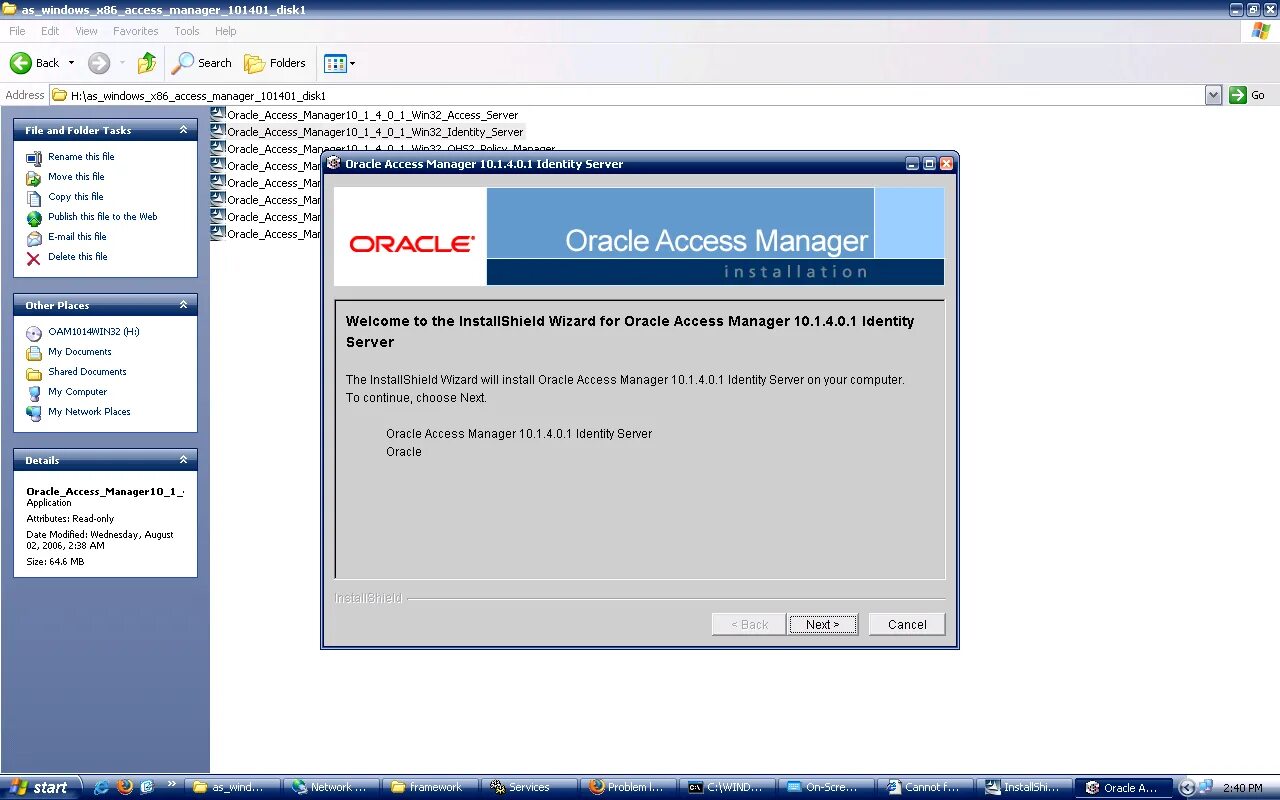Collapse the File and Folder Tasks panel
The image size is (1280, 800).
[183, 130]
